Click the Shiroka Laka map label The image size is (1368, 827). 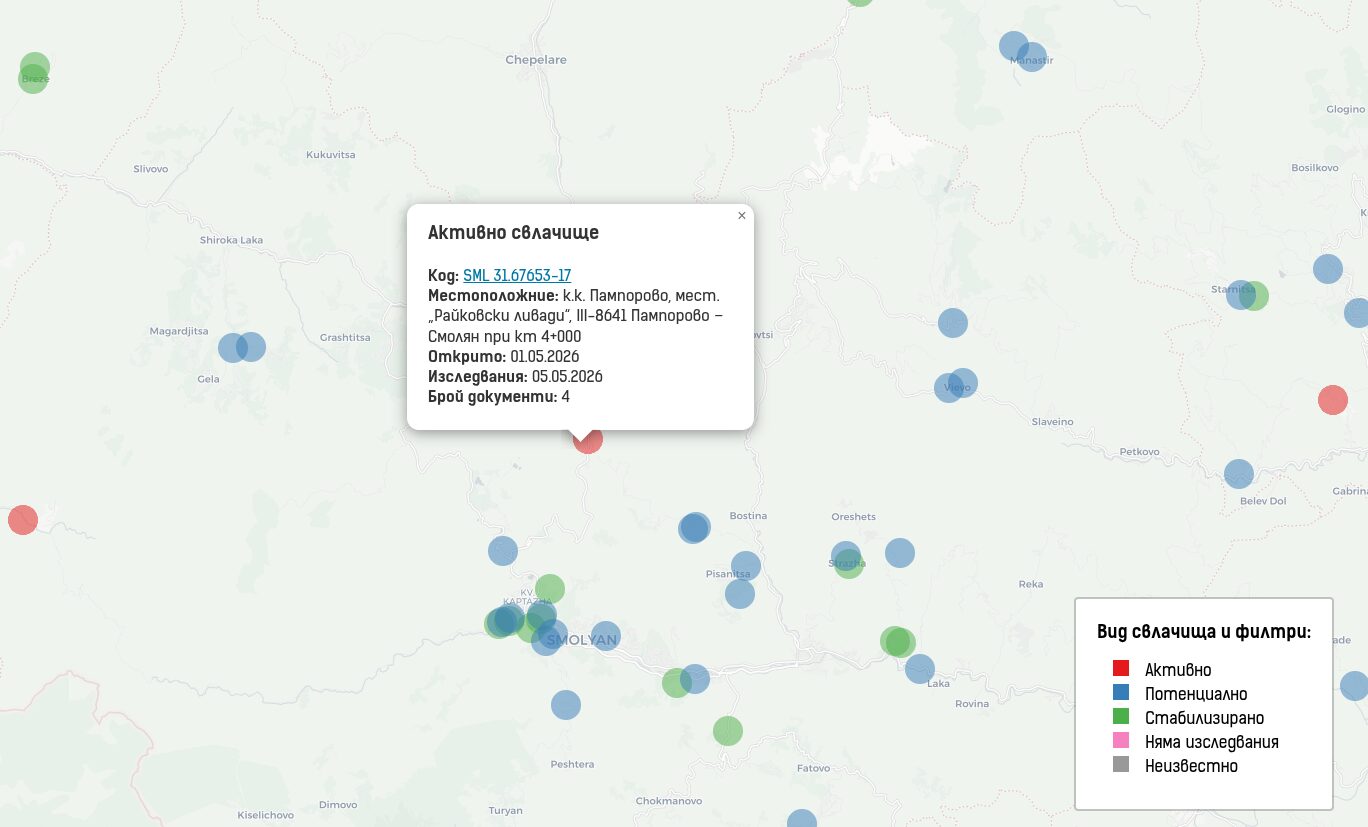[231, 240]
